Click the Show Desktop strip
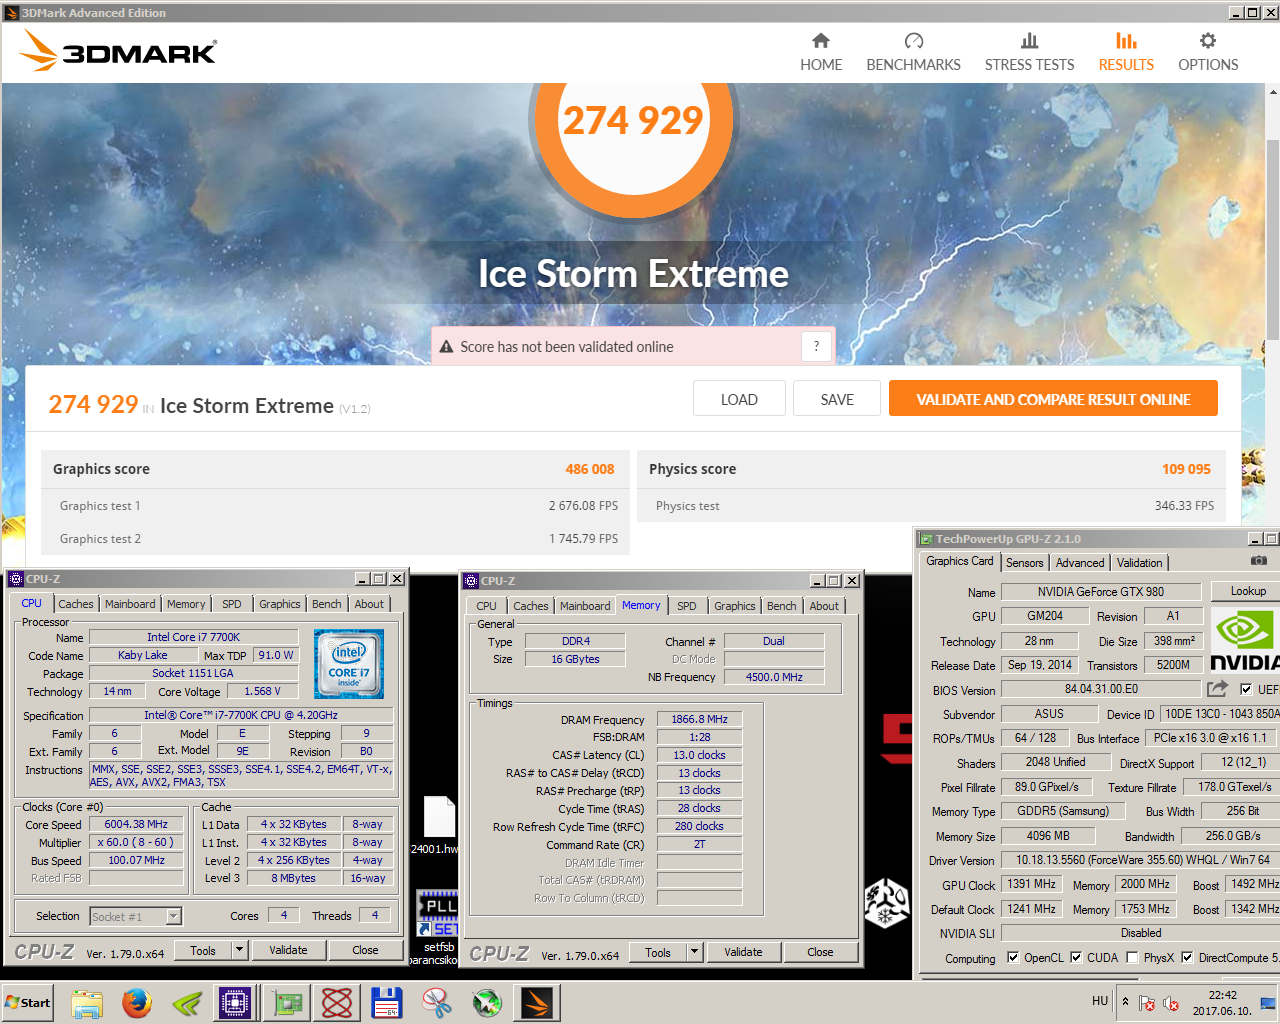The width and height of the screenshot is (1280, 1024). pyautogui.click(x=1268, y=1002)
